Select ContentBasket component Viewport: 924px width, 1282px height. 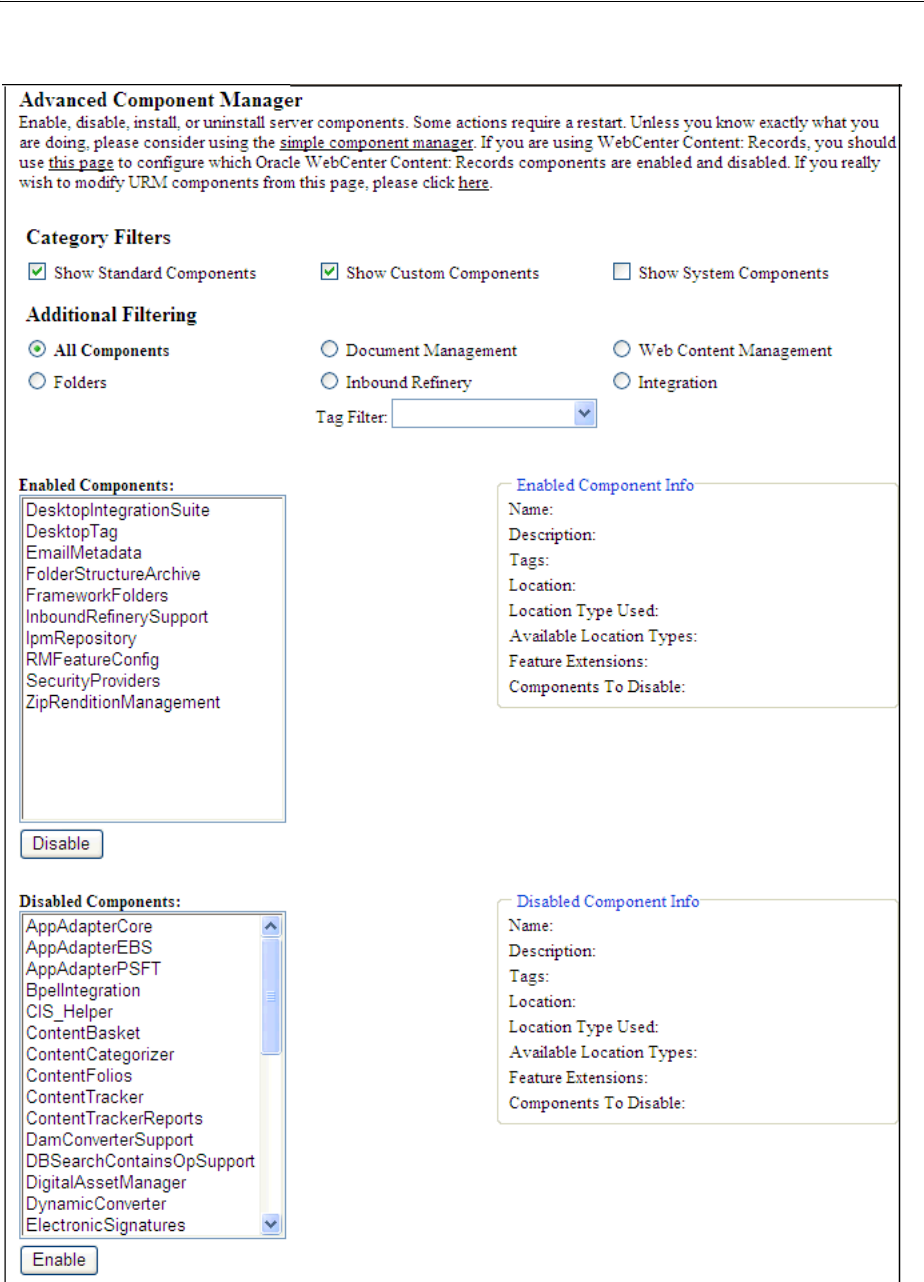(83, 1032)
